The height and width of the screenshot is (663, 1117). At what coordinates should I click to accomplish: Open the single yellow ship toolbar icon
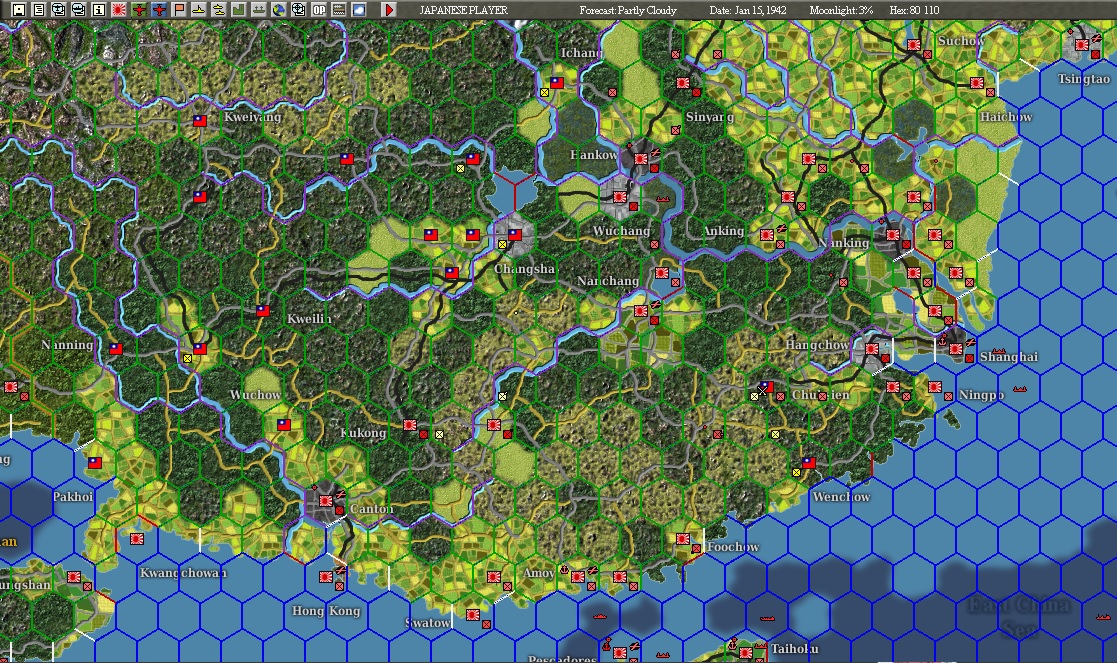pyautogui.click(x=198, y=10)
